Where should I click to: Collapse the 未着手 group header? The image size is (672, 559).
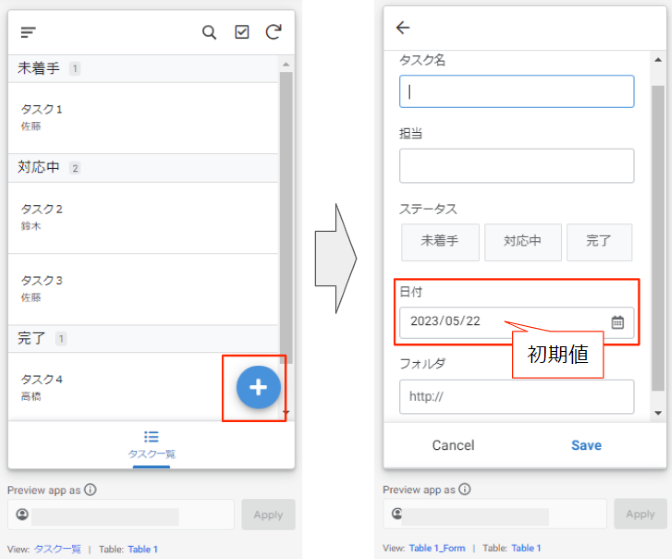(x=143, y=69)
